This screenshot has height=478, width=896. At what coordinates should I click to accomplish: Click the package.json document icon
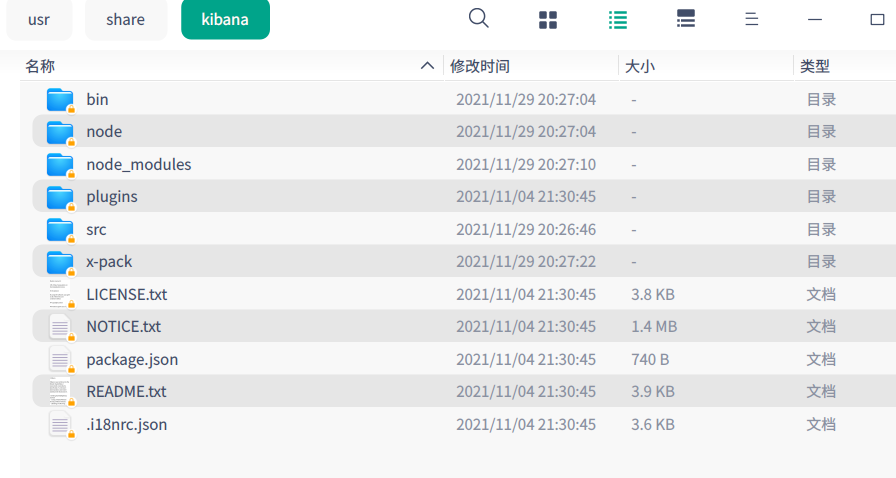61,360
